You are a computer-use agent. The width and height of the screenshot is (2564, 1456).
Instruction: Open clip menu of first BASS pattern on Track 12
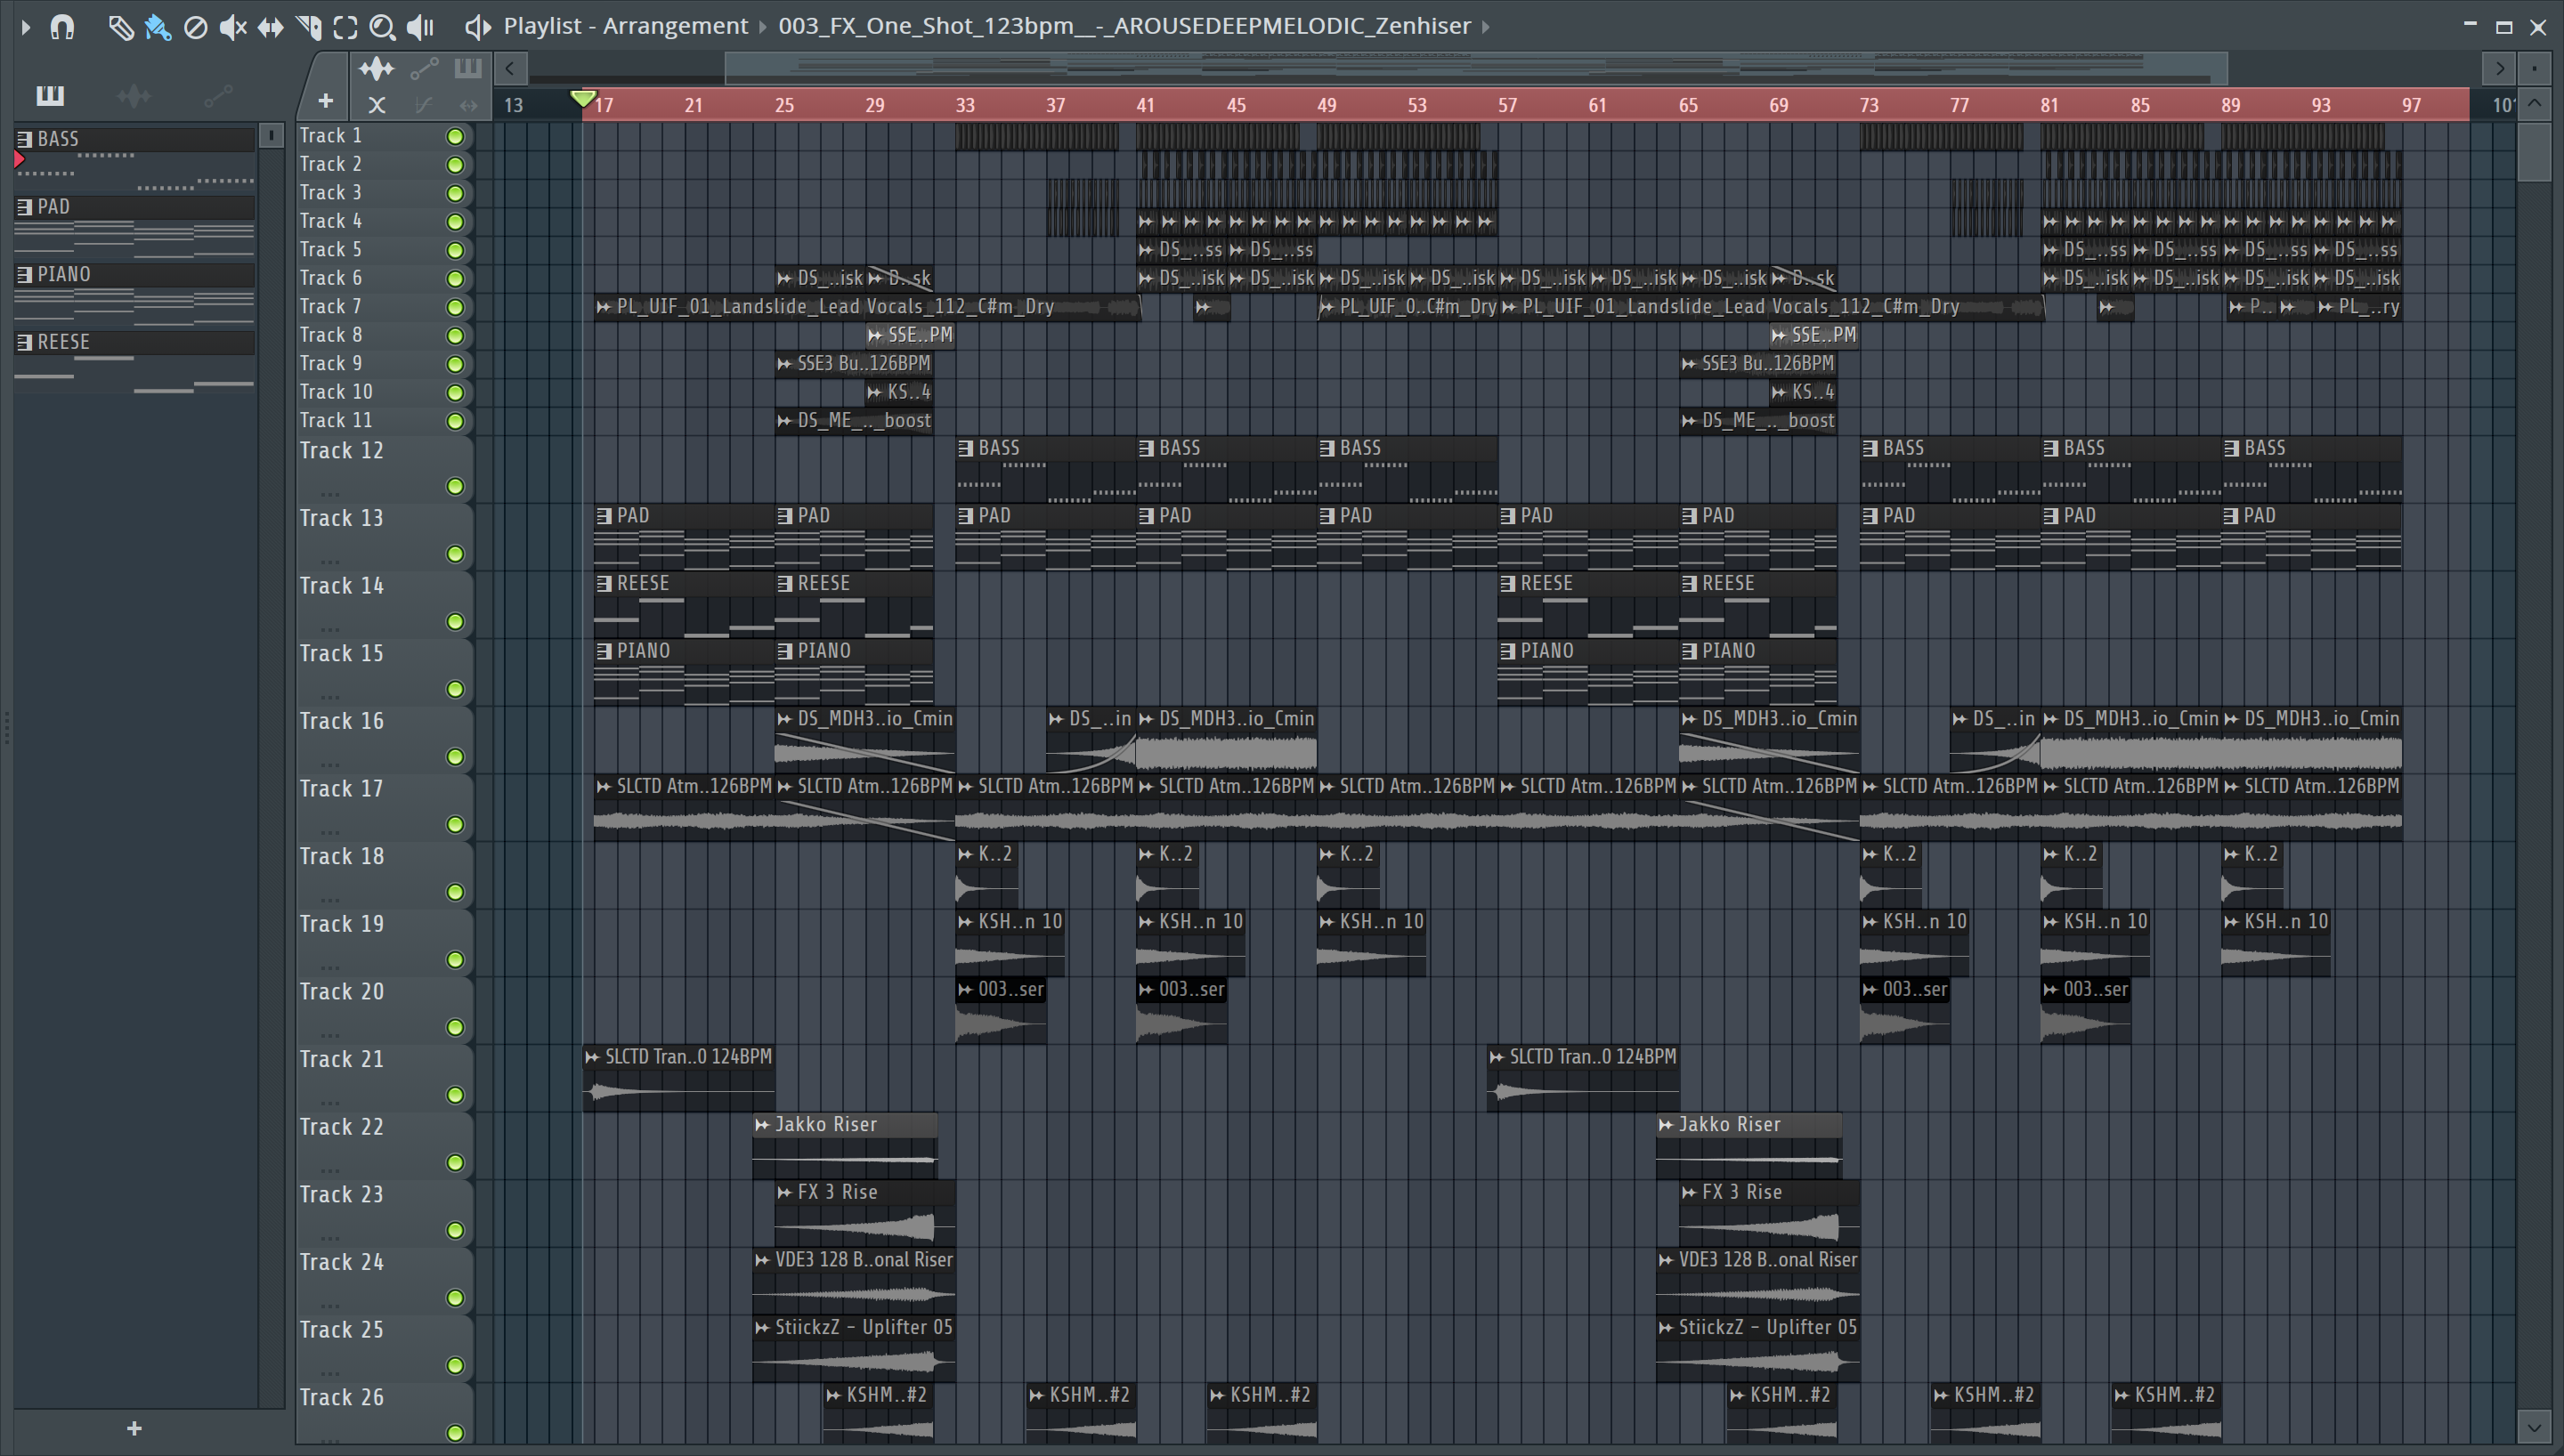tap(966, 449)
